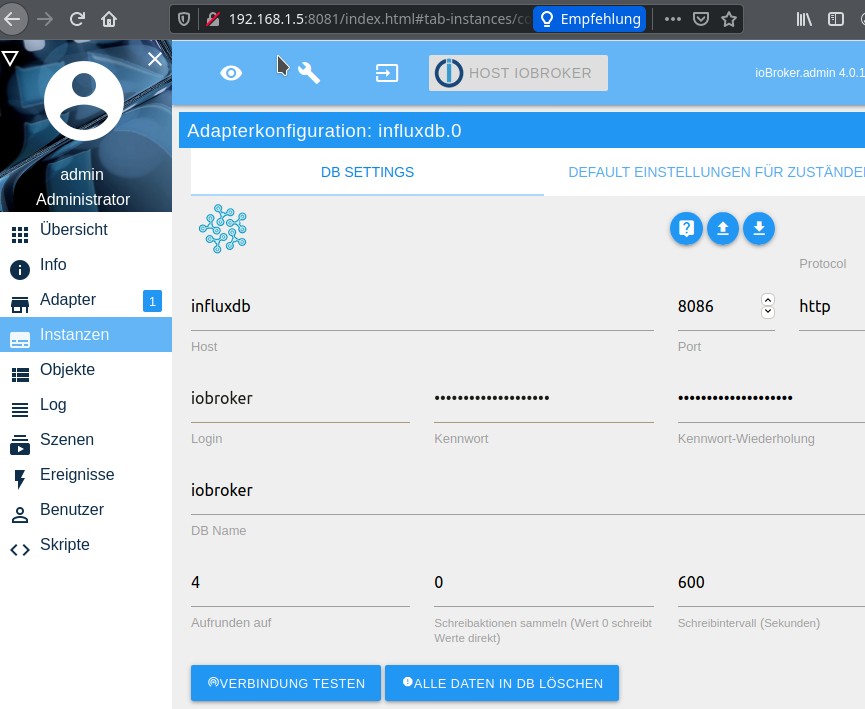Toggle expert mode with the eye icon
The width and height of the screenshot is (865, 709).
pyautogui.click(x=231, y=72)
